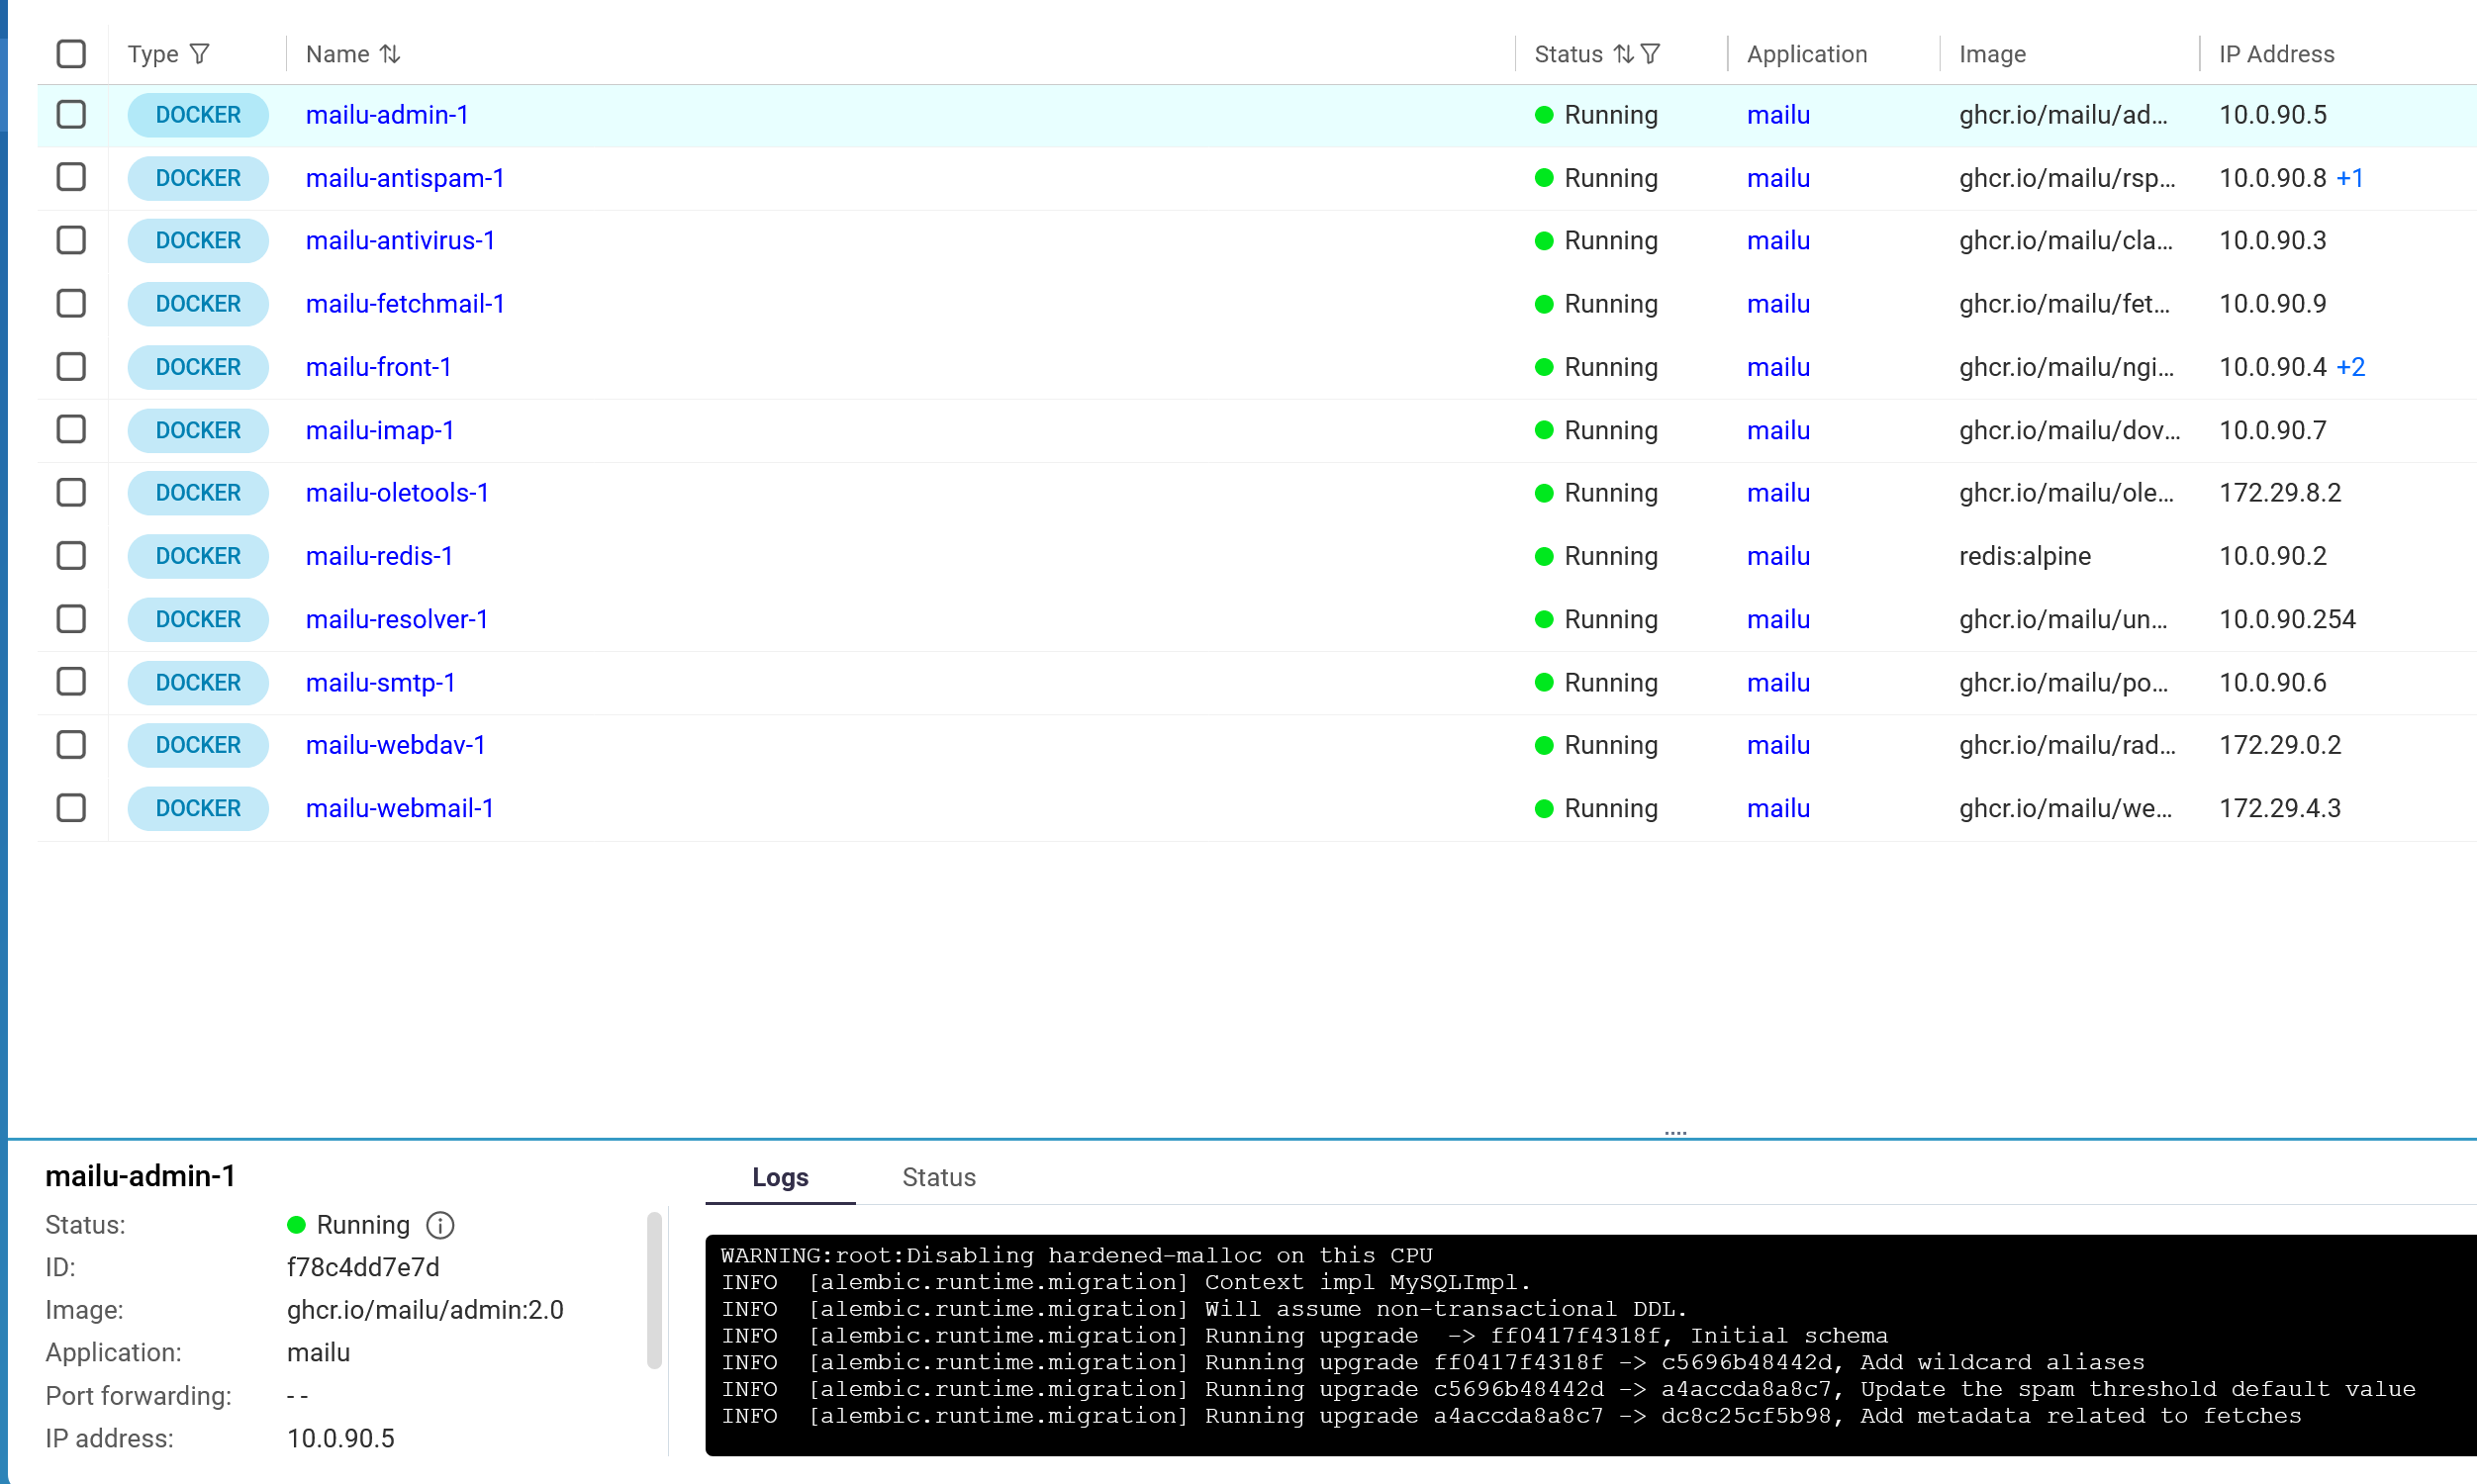Open the mailu-front-1 container link
2477x1484 pixels.
(x=378, y=367)
